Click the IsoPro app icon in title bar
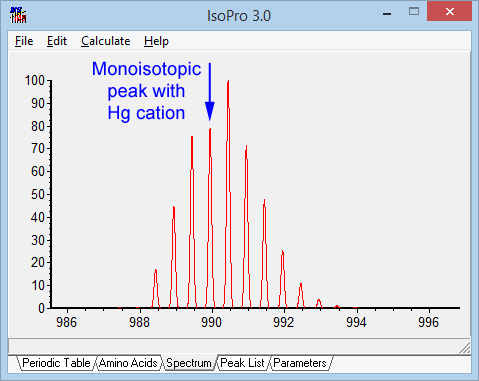This screenshot has width=479, height=381. (x=18, y=15)
